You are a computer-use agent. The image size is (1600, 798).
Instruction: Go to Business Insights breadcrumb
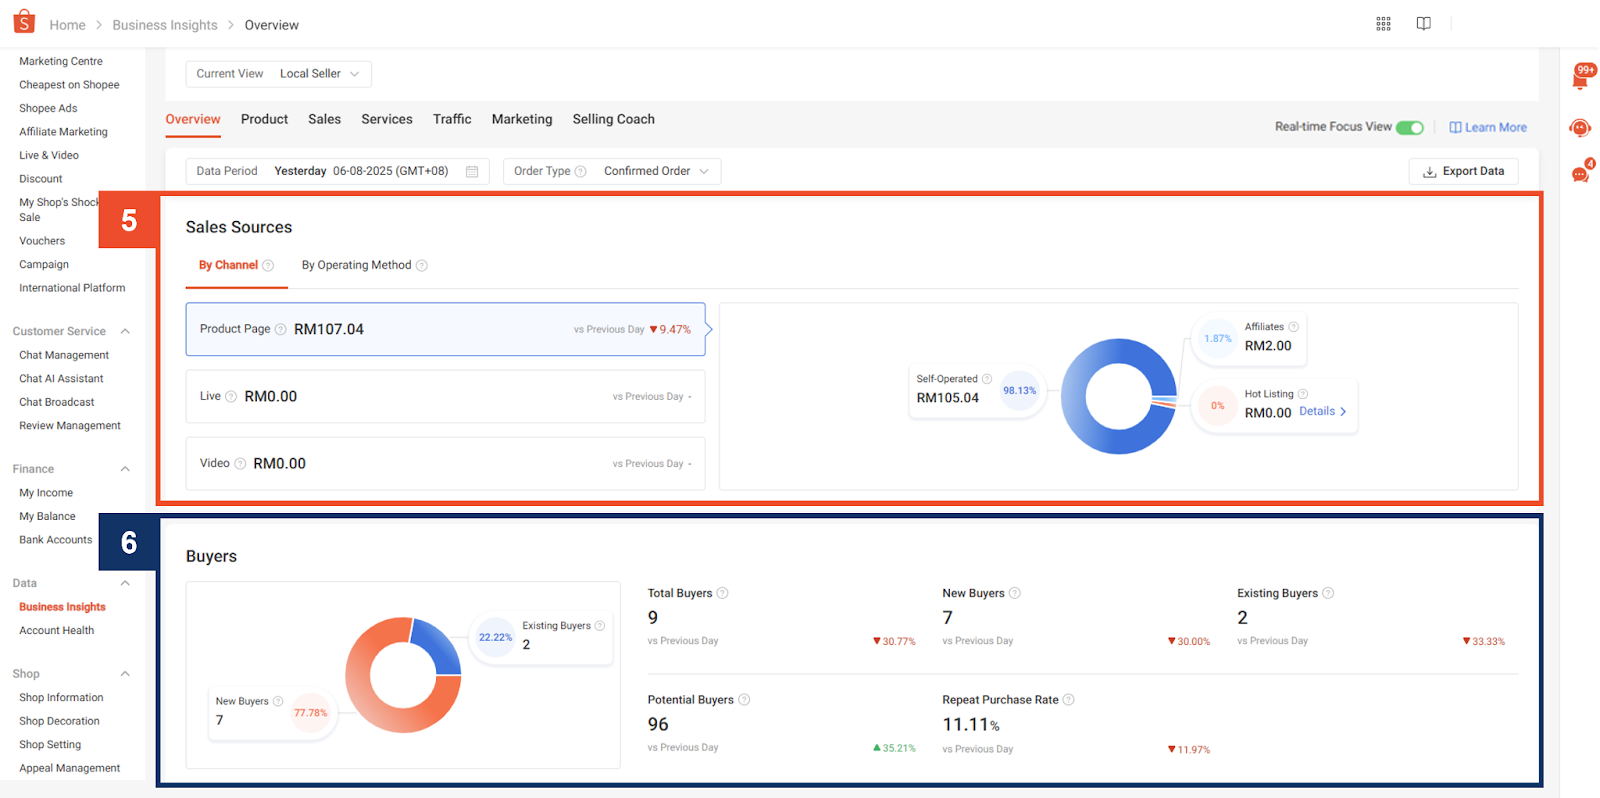tap(165, 25)
